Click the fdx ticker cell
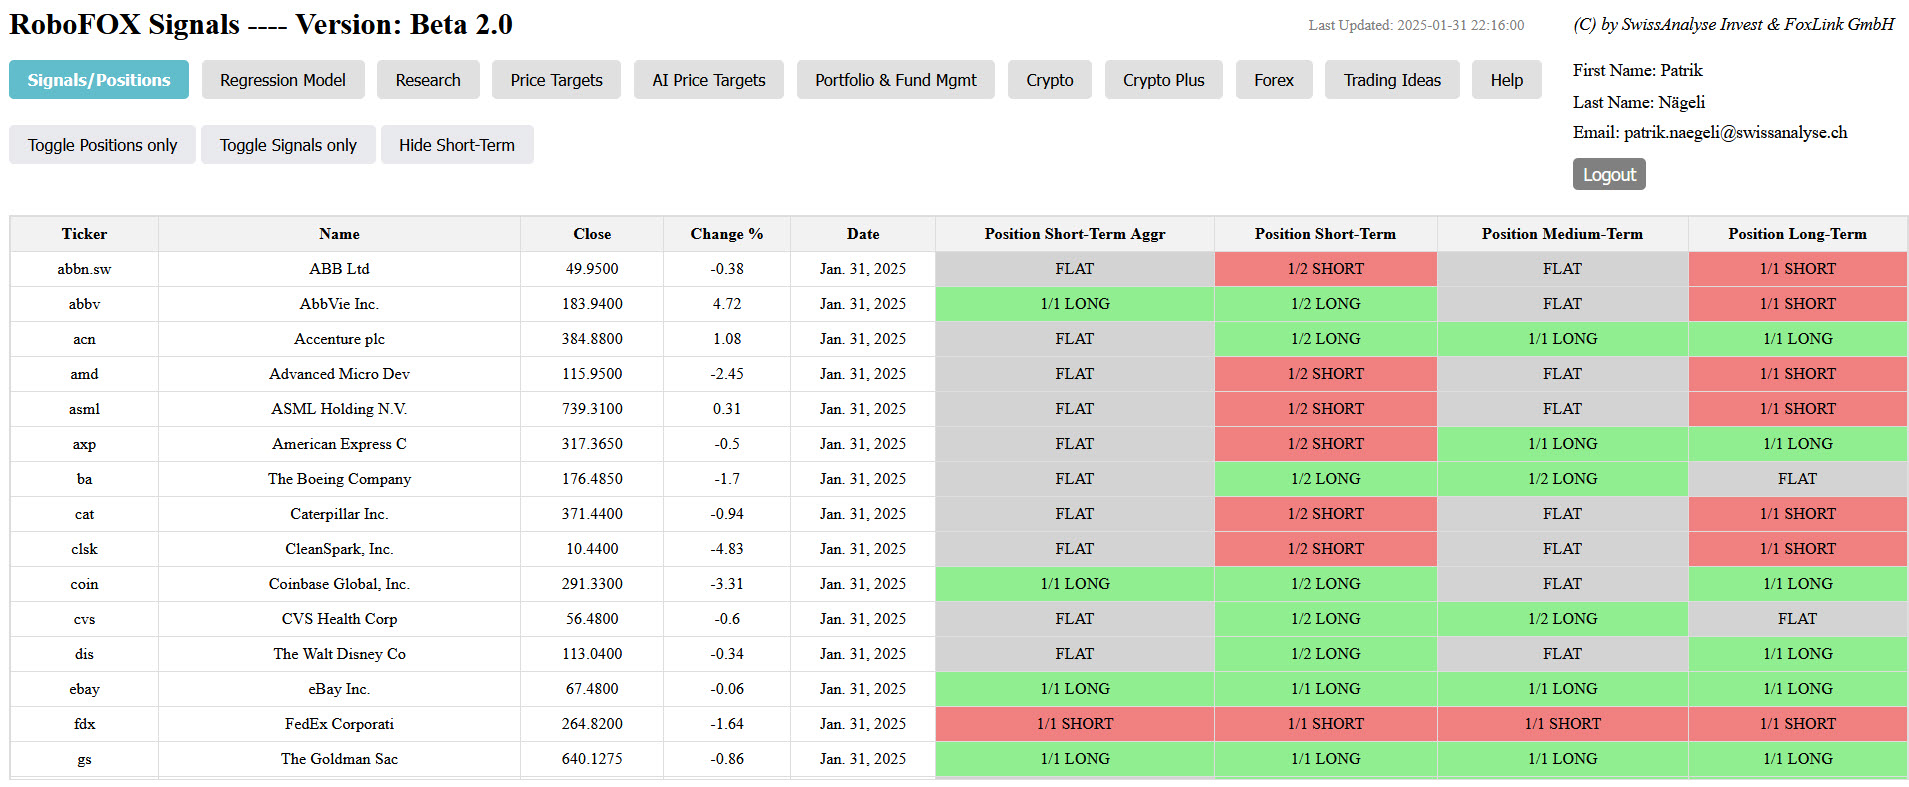This screenshot has width=1909, height=787. coord(84,724)
